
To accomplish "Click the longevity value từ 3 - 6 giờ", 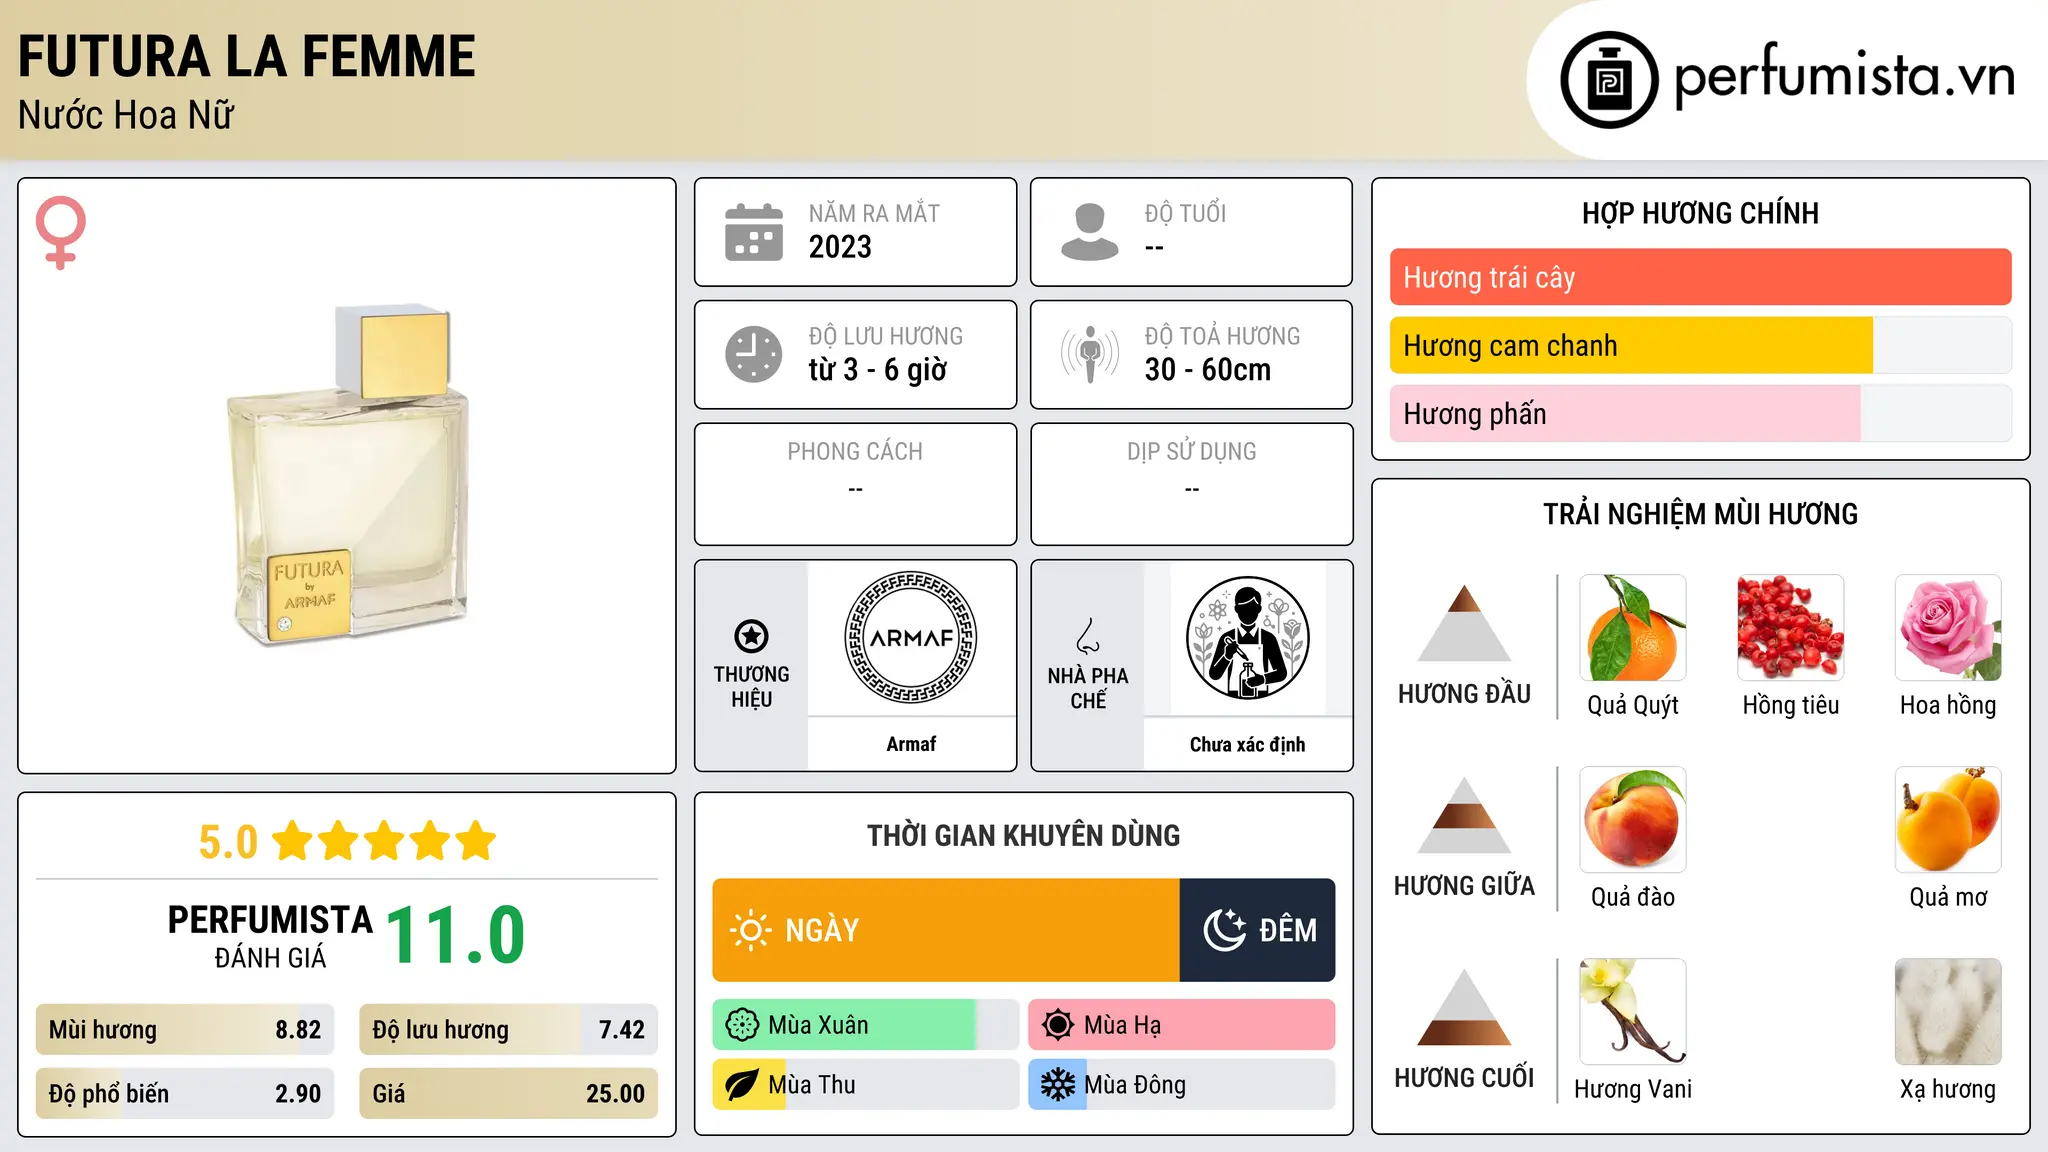I will pos(877,370).
